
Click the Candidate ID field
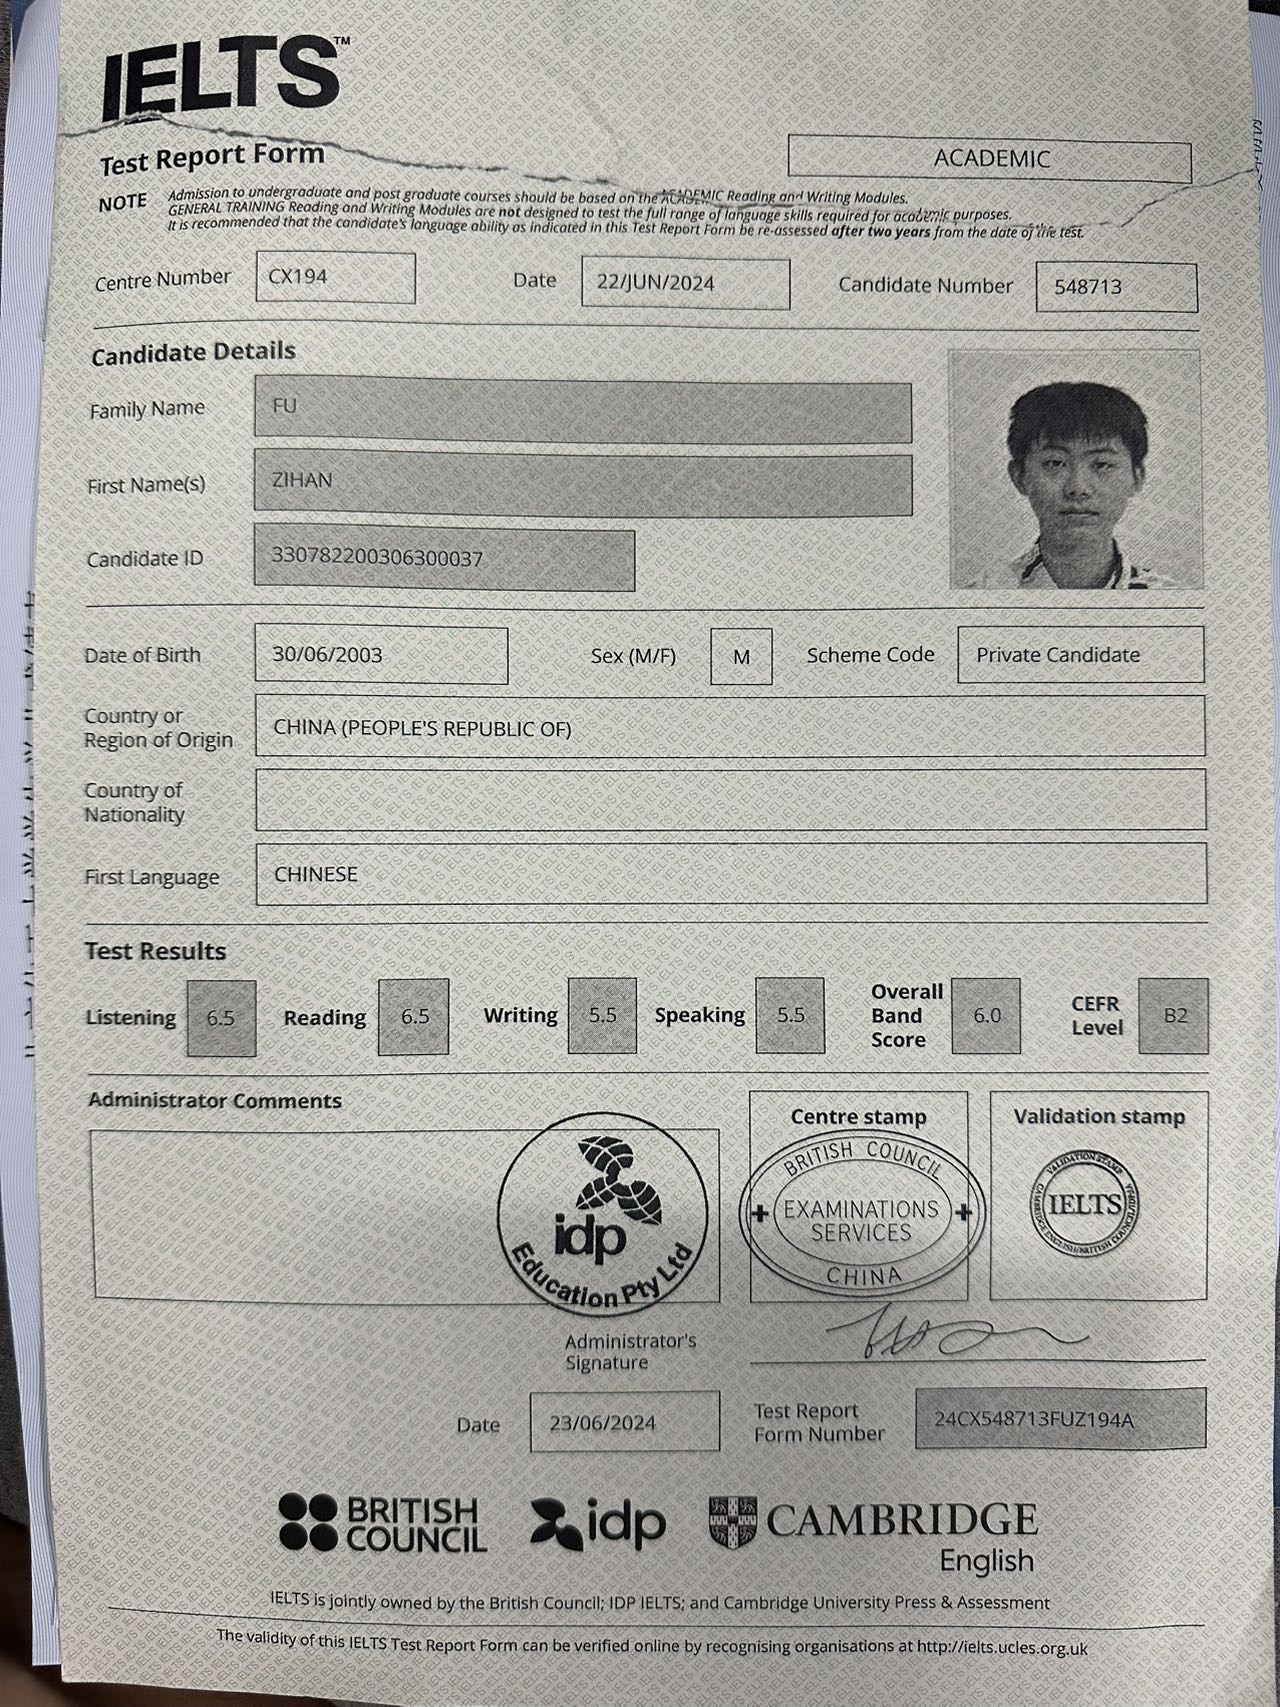[x=444, y=558]
